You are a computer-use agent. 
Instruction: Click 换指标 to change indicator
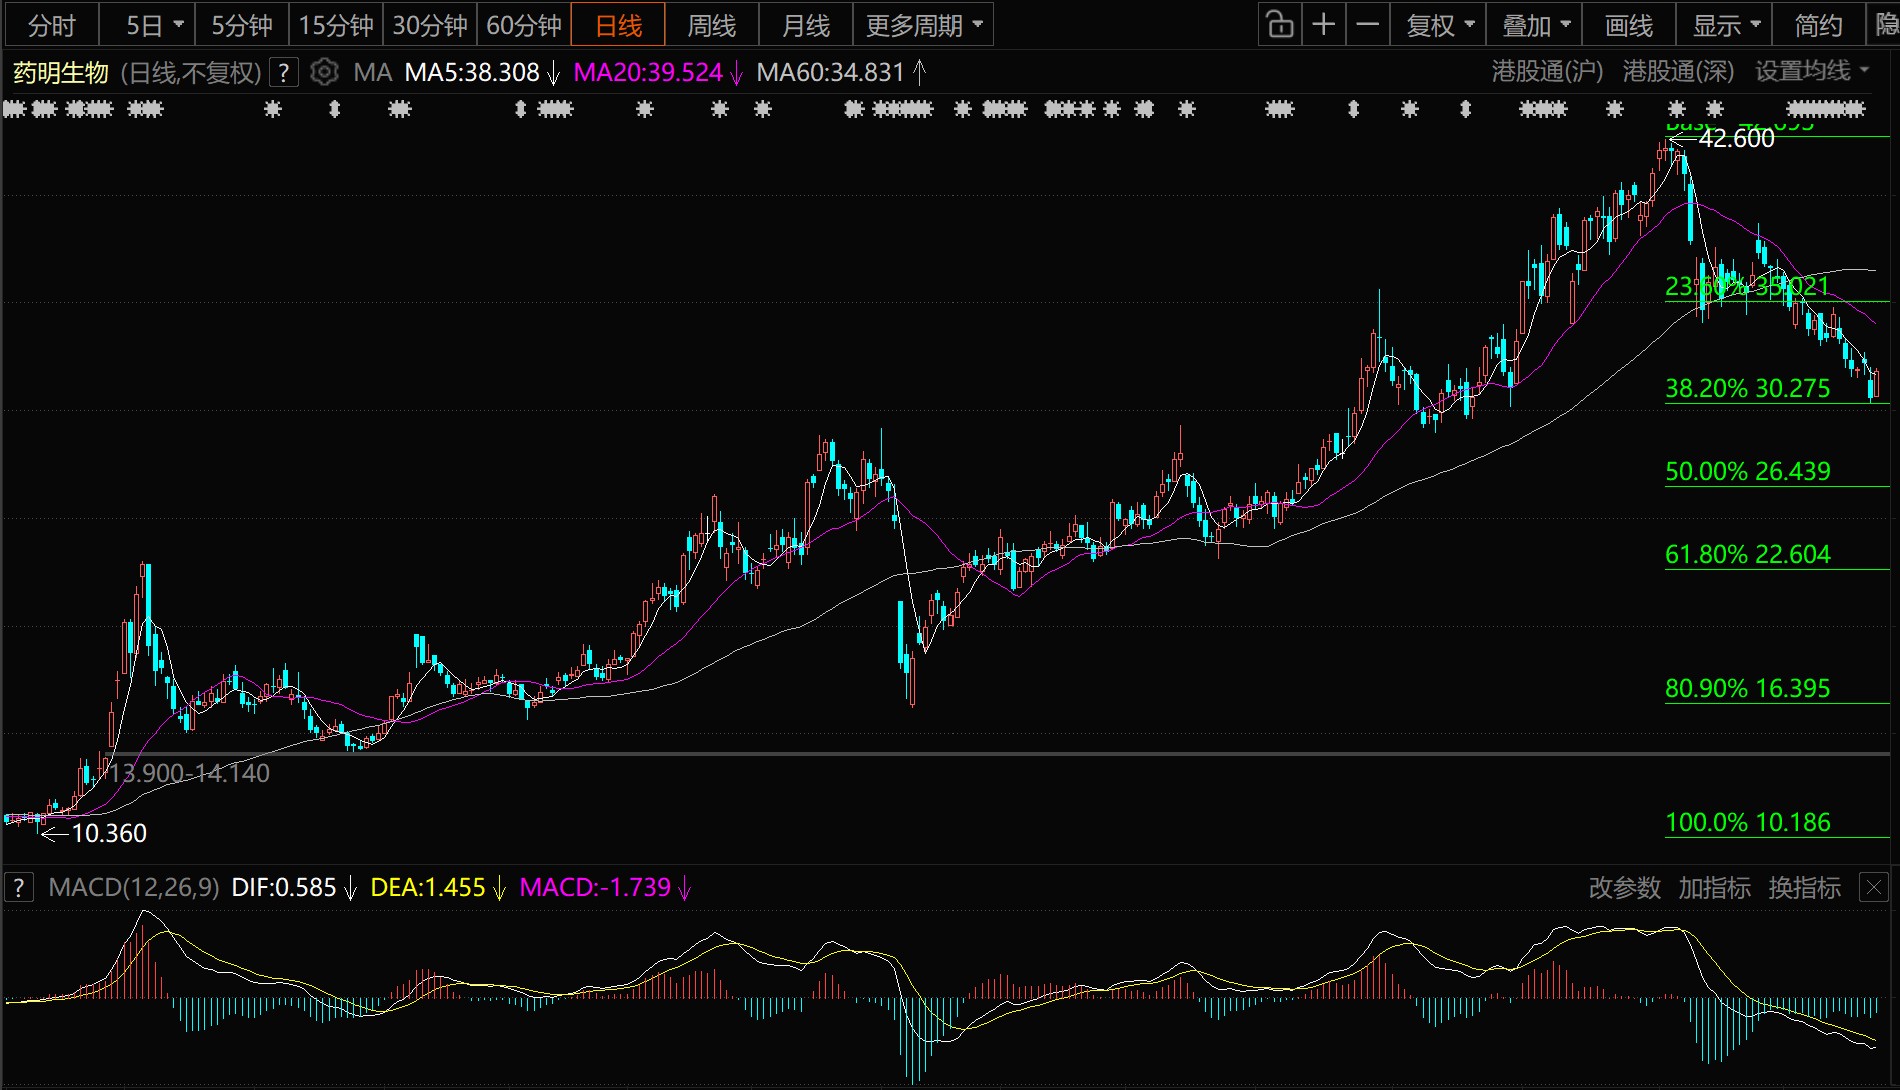(1804, 887)
